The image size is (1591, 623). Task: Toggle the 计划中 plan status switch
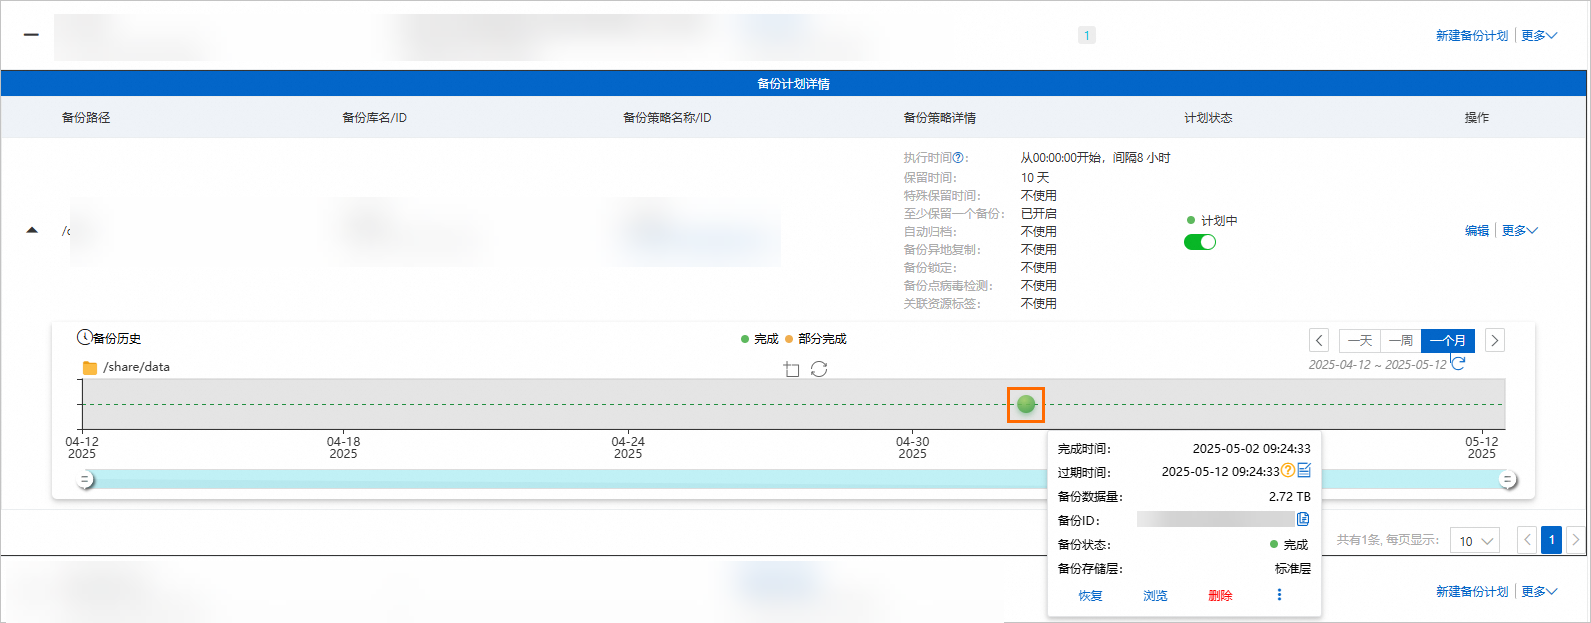1200,242
